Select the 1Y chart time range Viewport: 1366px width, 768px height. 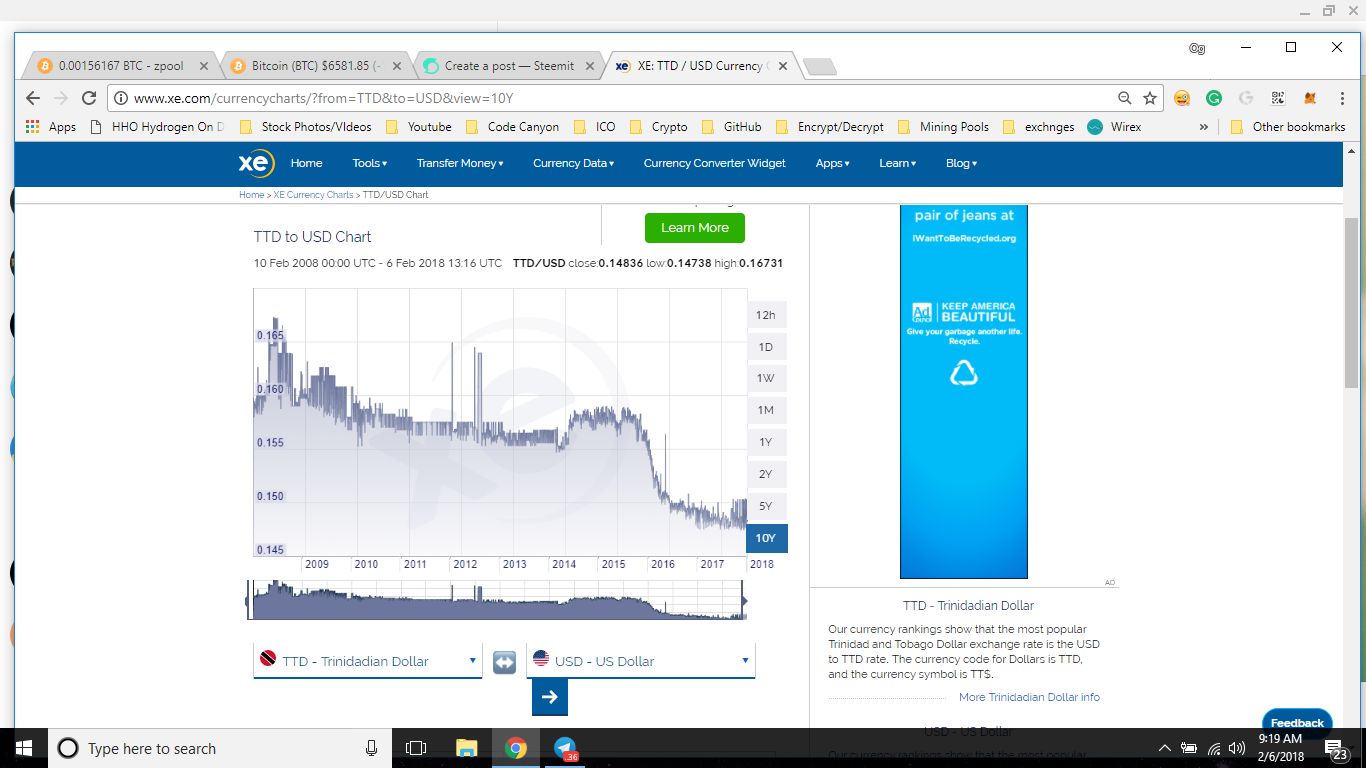point(766,442)
